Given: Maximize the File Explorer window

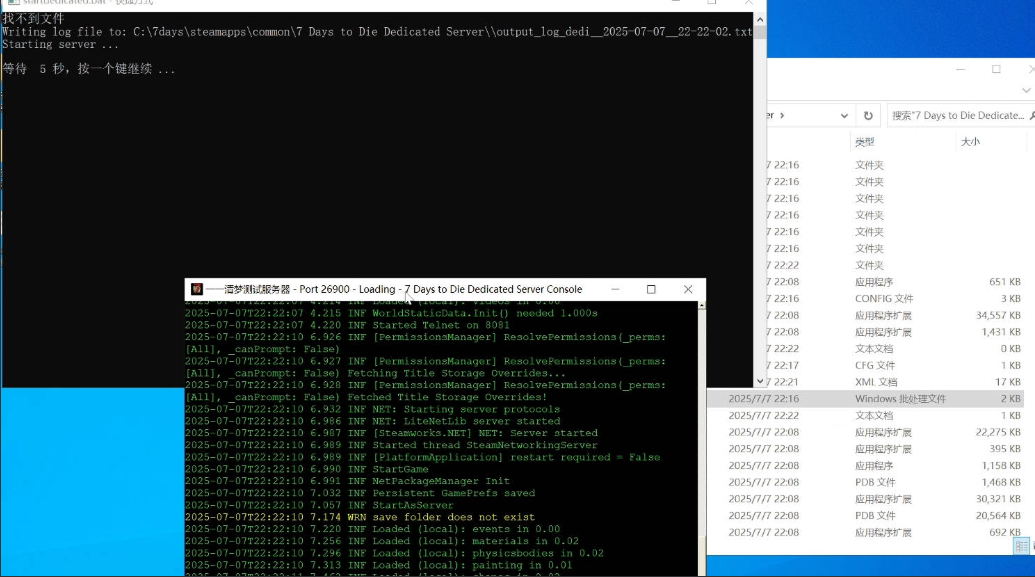Looking at the screenshot, I should click(996, 69).
